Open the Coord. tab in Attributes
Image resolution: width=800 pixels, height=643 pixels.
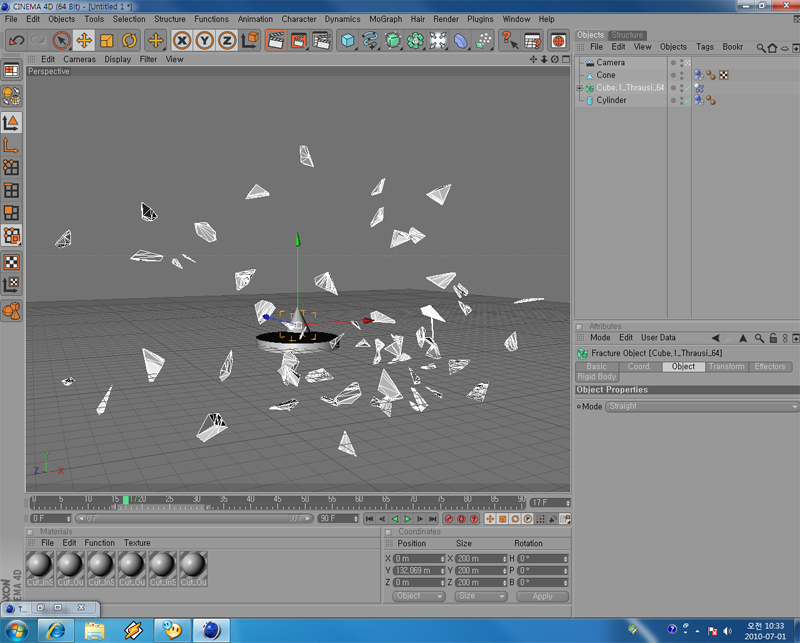[639, 366]
